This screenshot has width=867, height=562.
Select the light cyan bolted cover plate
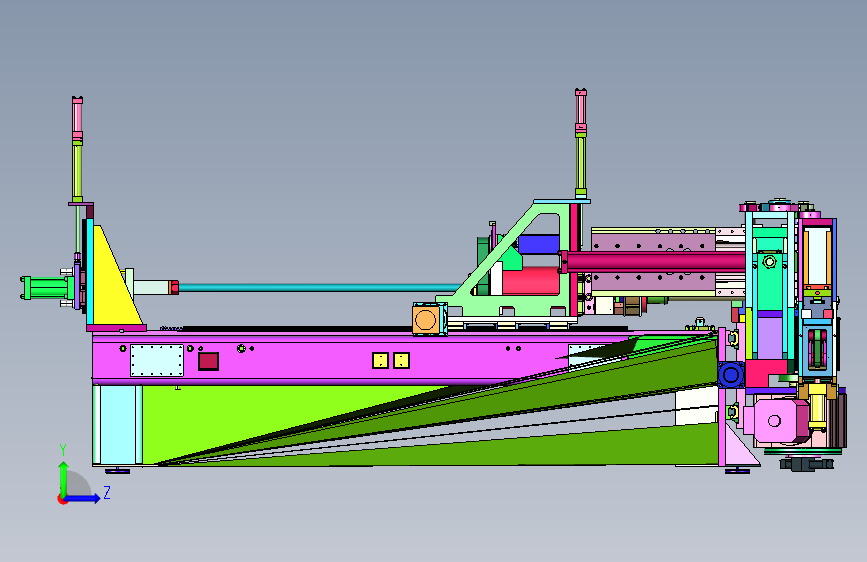click(x=157, y=361)
